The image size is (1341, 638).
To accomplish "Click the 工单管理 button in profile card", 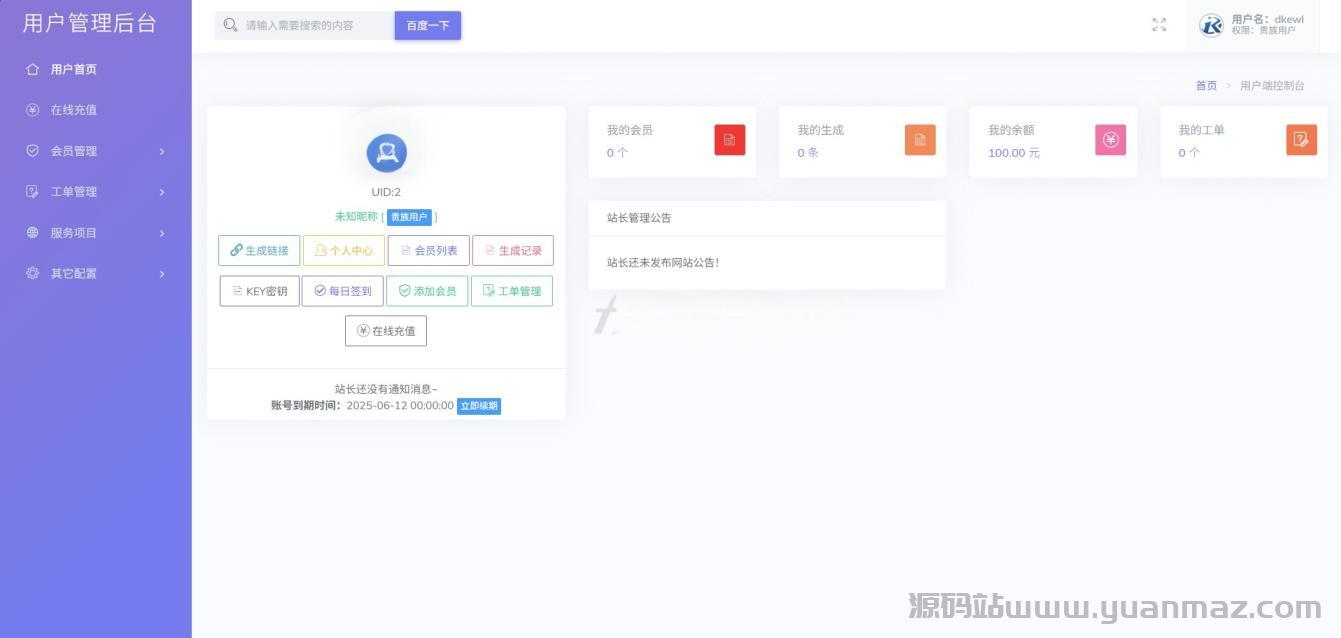I will [x=512, y=291].
